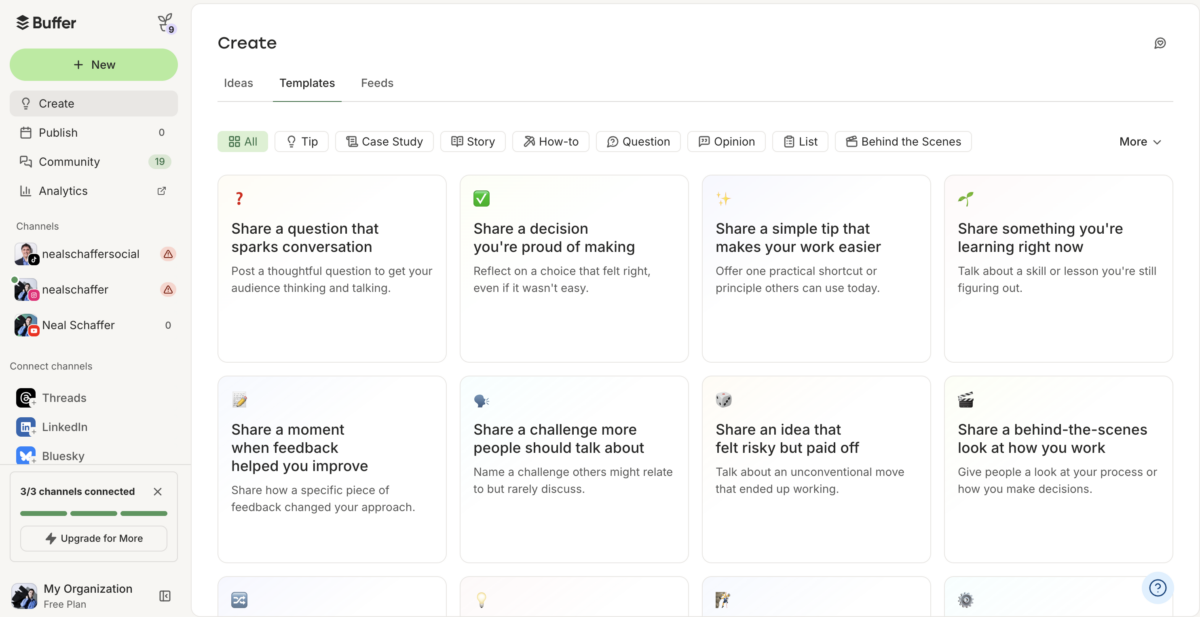Open Analytics in the sidebar

[x=94, y=190]
